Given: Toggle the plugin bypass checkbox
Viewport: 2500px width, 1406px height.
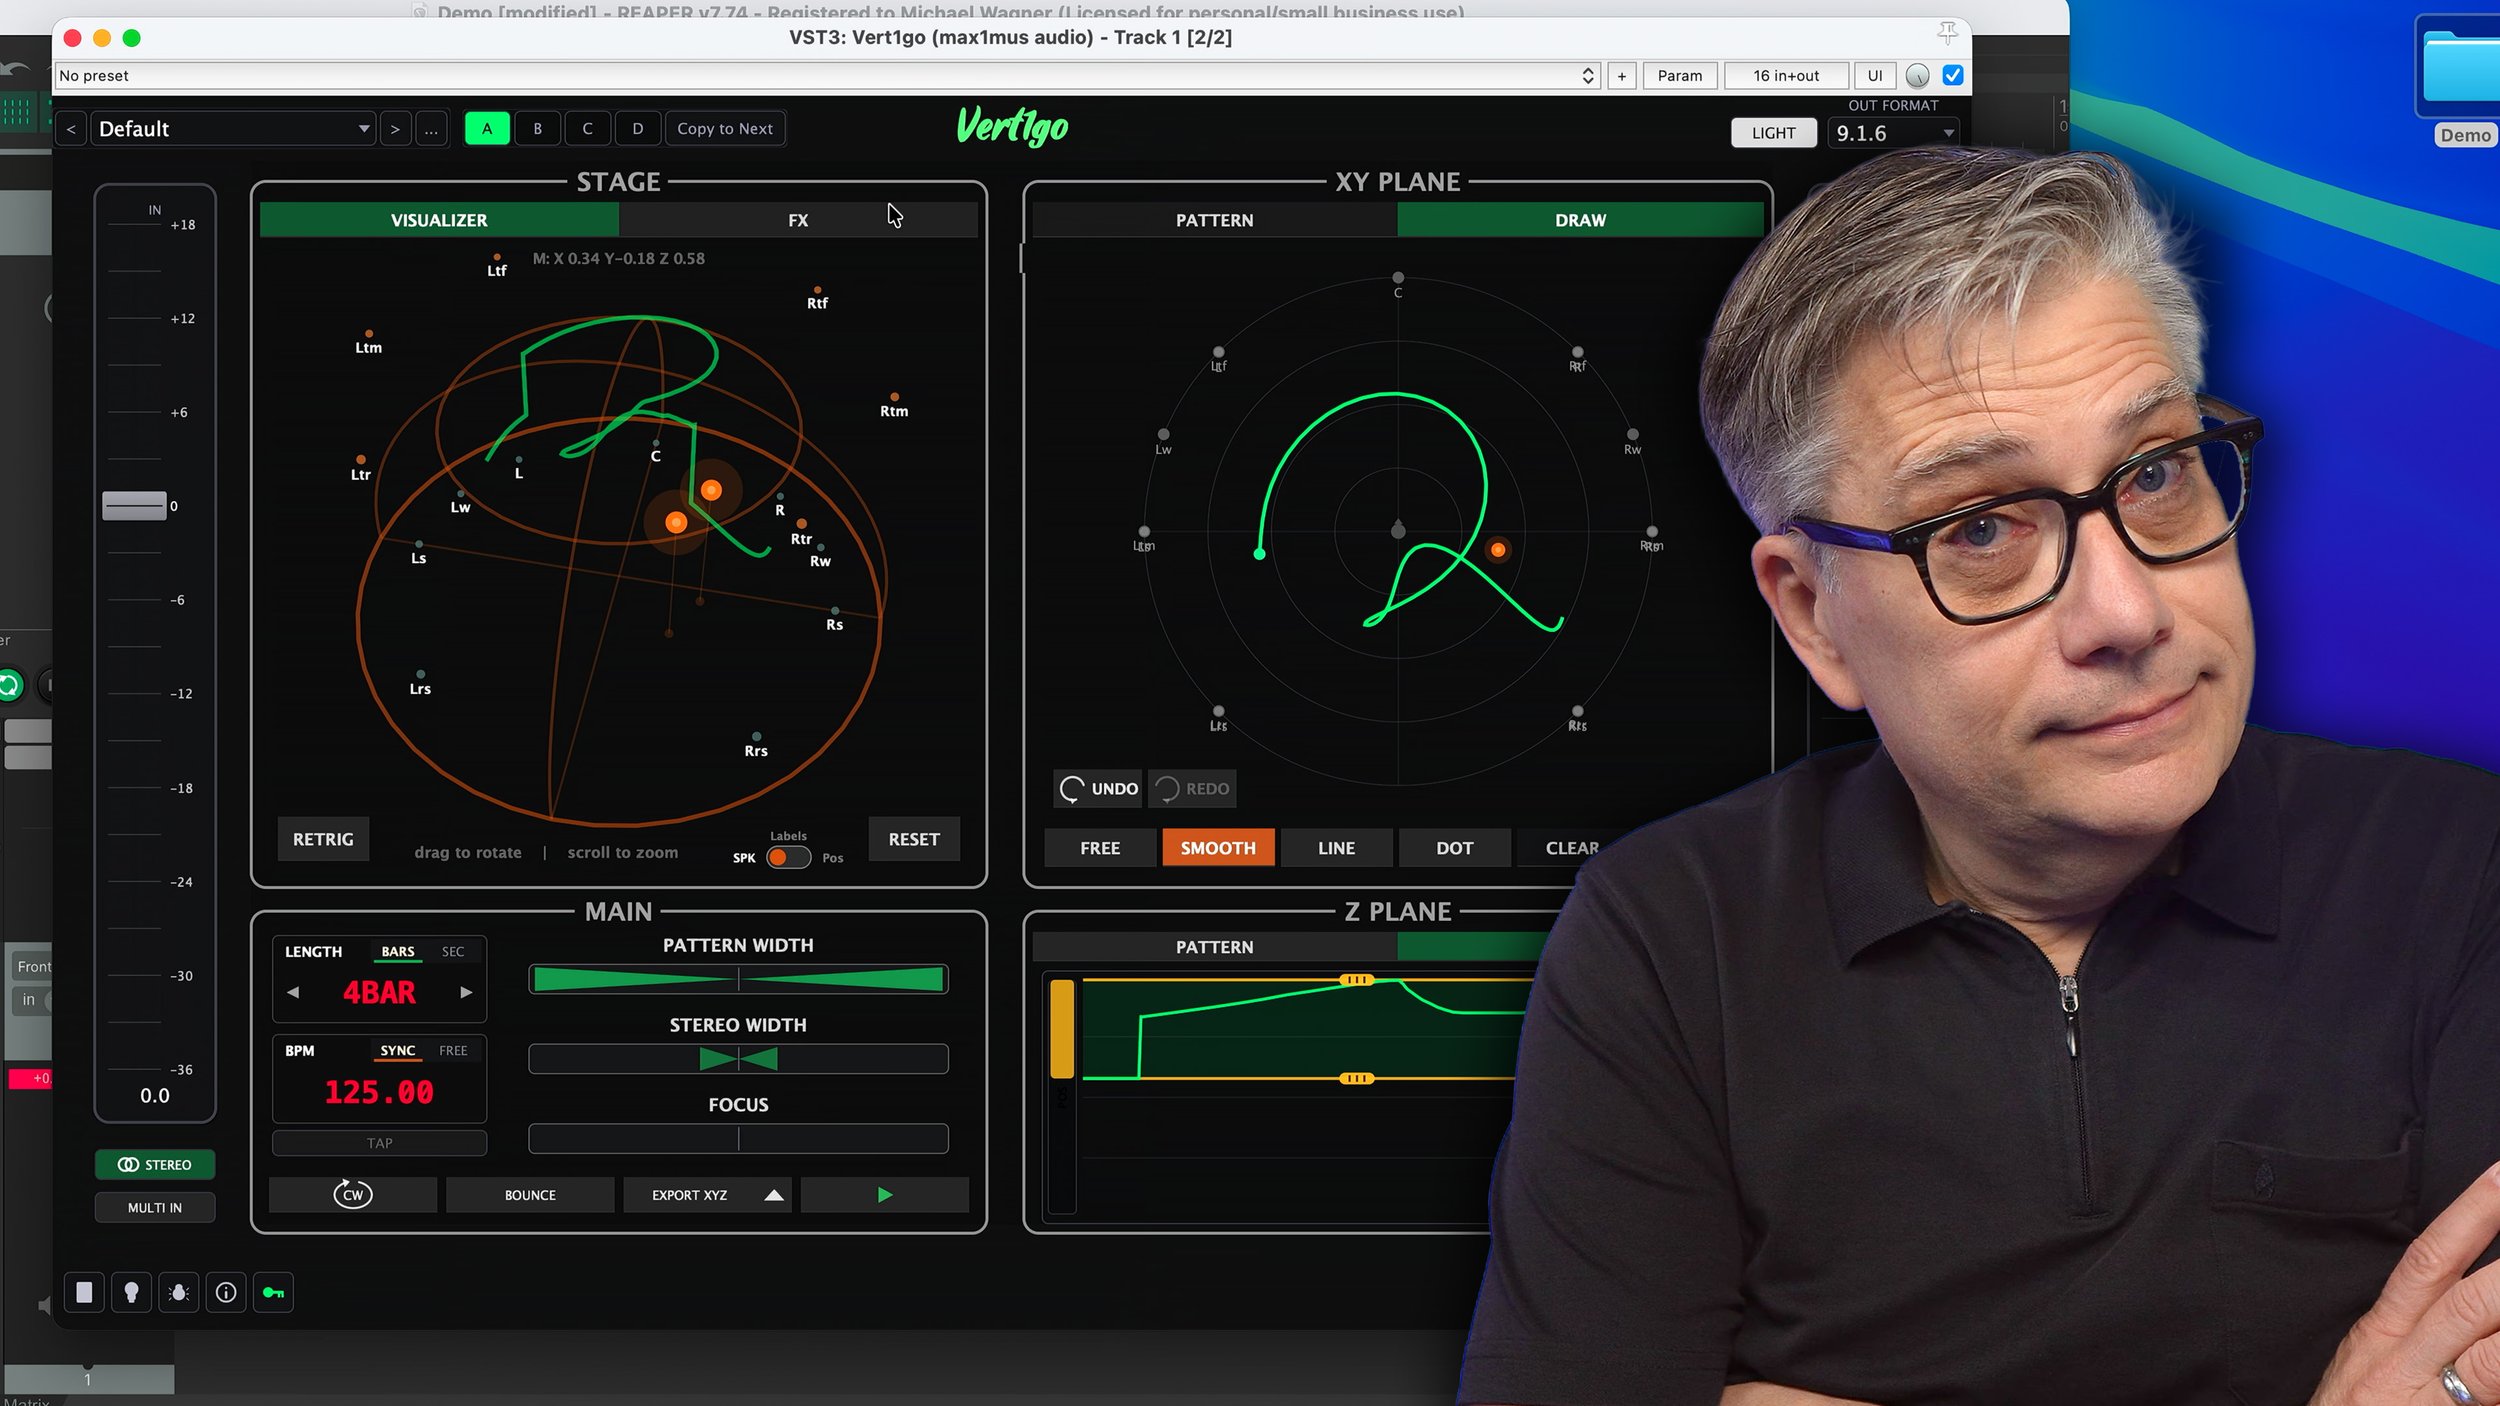Looking at the screenshot, I should (x=1952, y=76).
